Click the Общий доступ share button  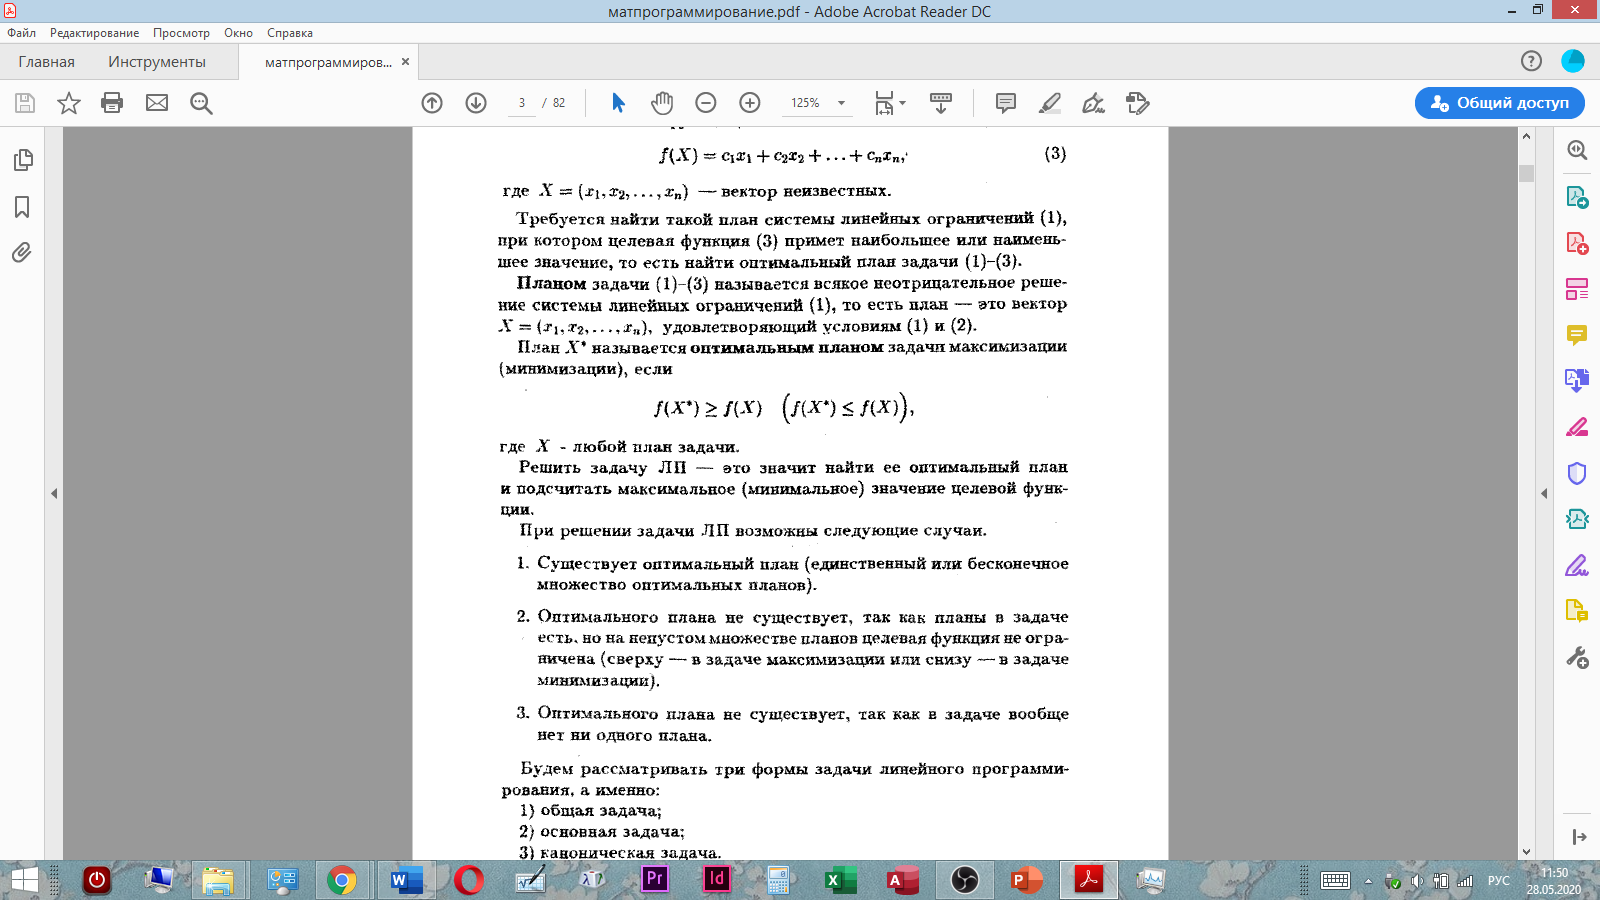[1499, 103]
